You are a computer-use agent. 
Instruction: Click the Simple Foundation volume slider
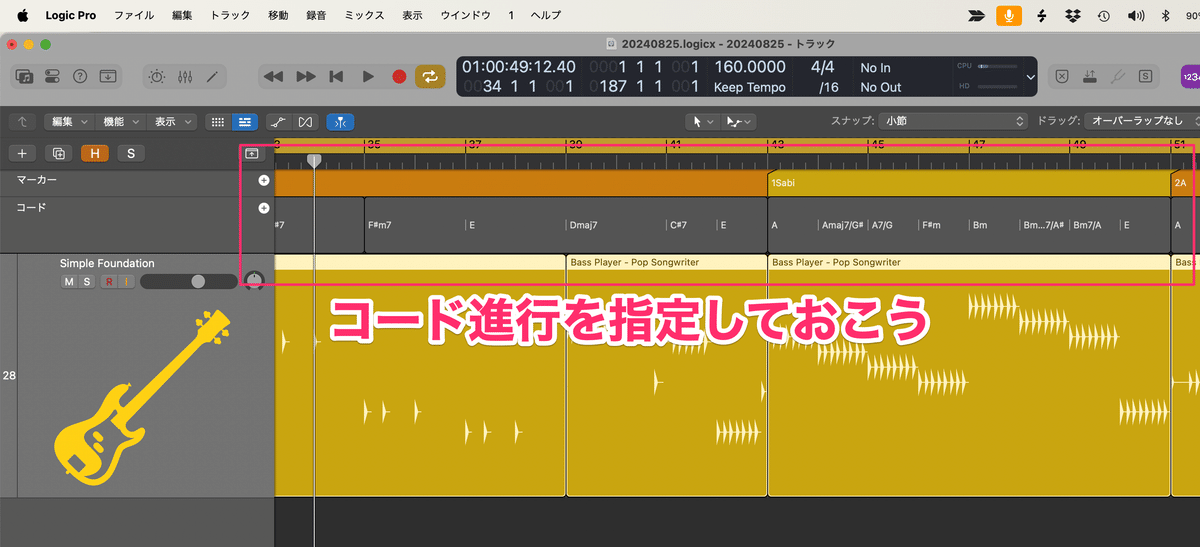pos(189,282)
